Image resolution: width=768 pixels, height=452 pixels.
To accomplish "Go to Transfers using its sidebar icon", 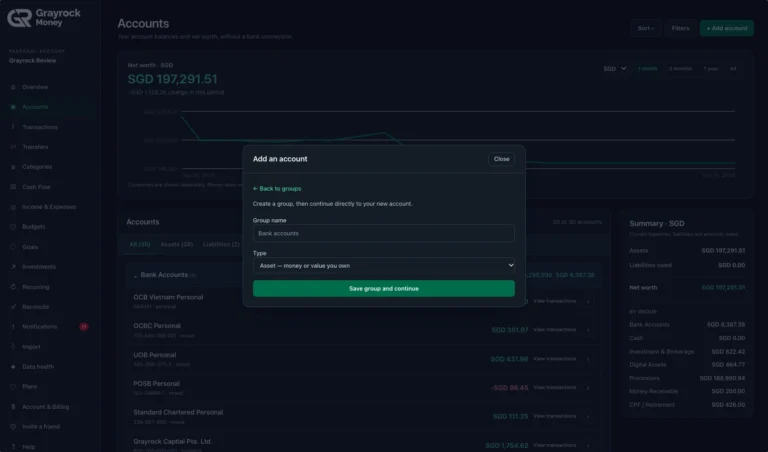I will click(x=13, y=147).
